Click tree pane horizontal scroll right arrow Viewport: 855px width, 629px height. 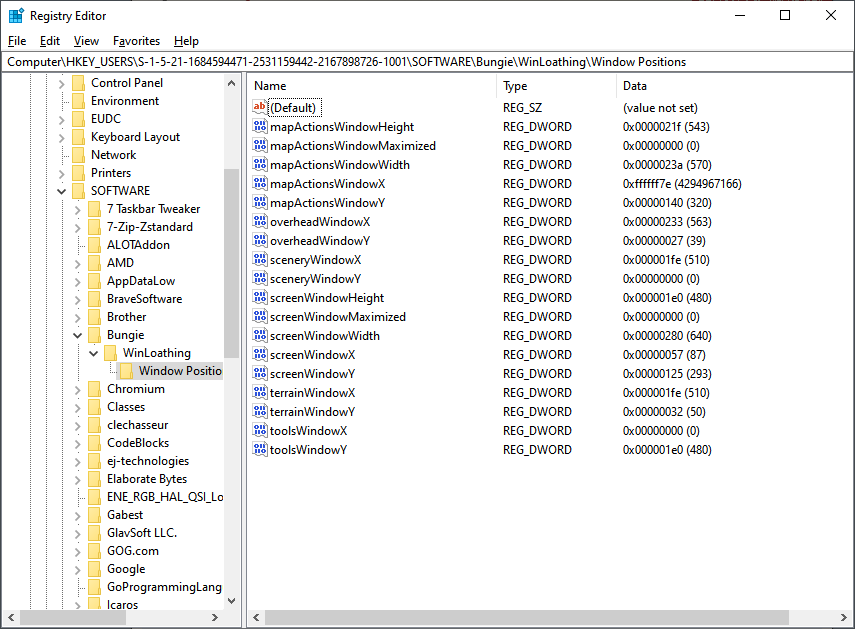pyautogui.click(x=215, y=618)
